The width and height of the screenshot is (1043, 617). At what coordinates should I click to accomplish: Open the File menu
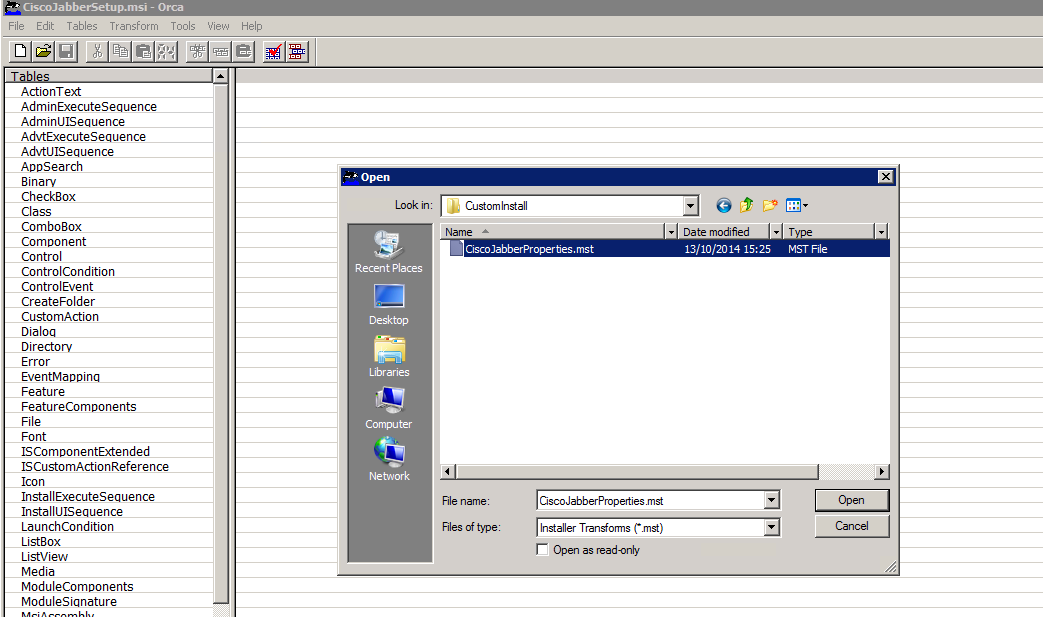(16, 26)
